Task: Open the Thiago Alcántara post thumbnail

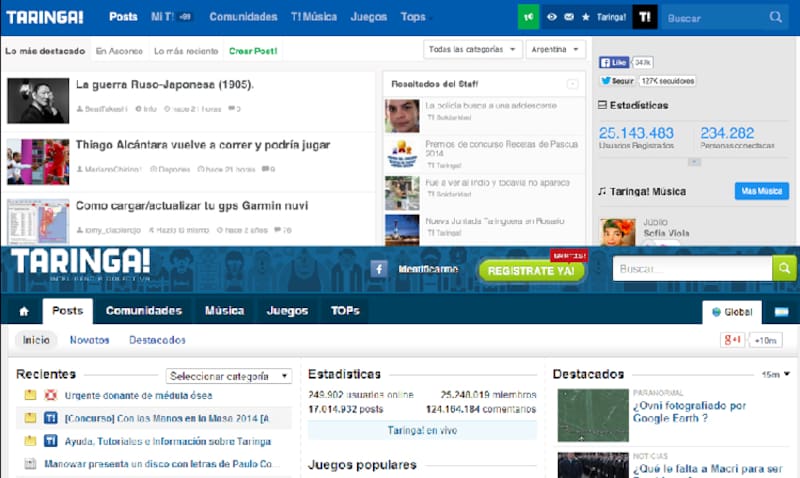Action: pyautogui.click(x=38, y=160)
